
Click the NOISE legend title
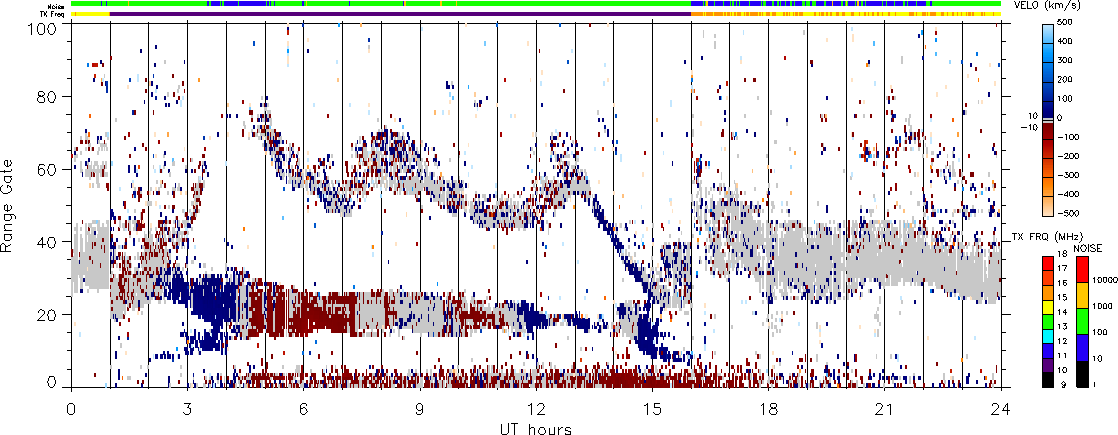1089,246
